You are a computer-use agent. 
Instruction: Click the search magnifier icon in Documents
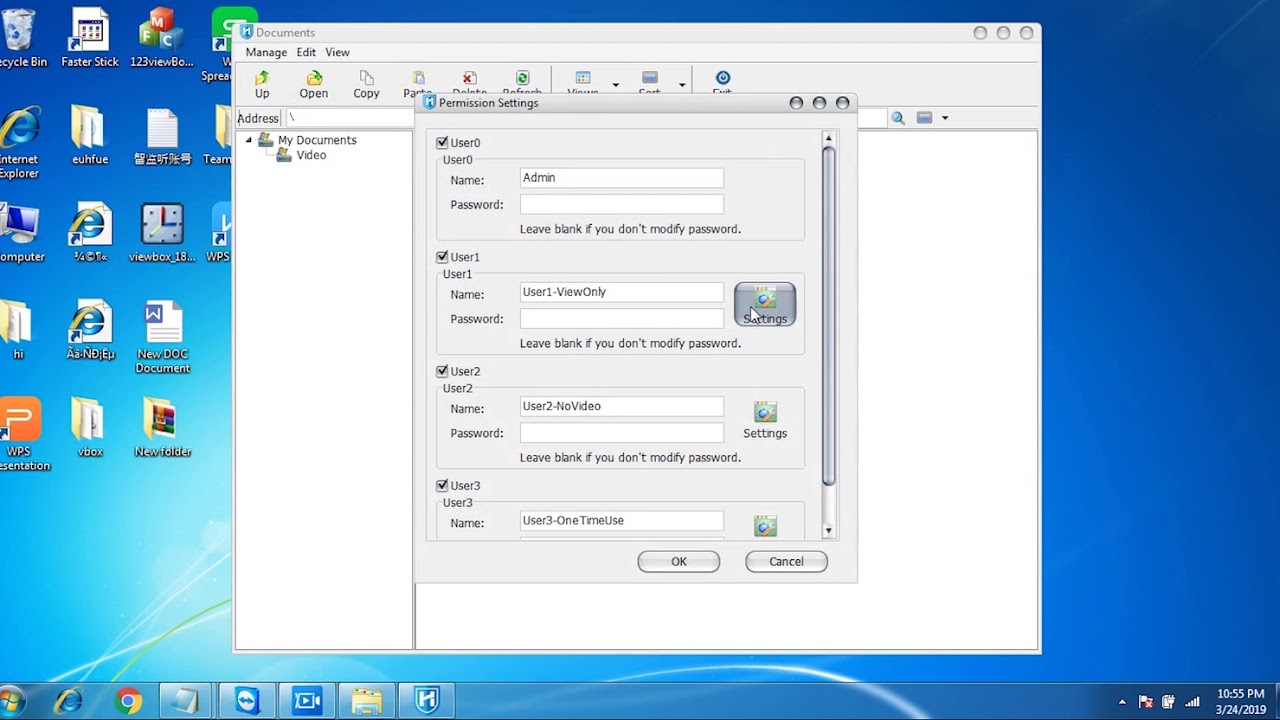[898, 118]
